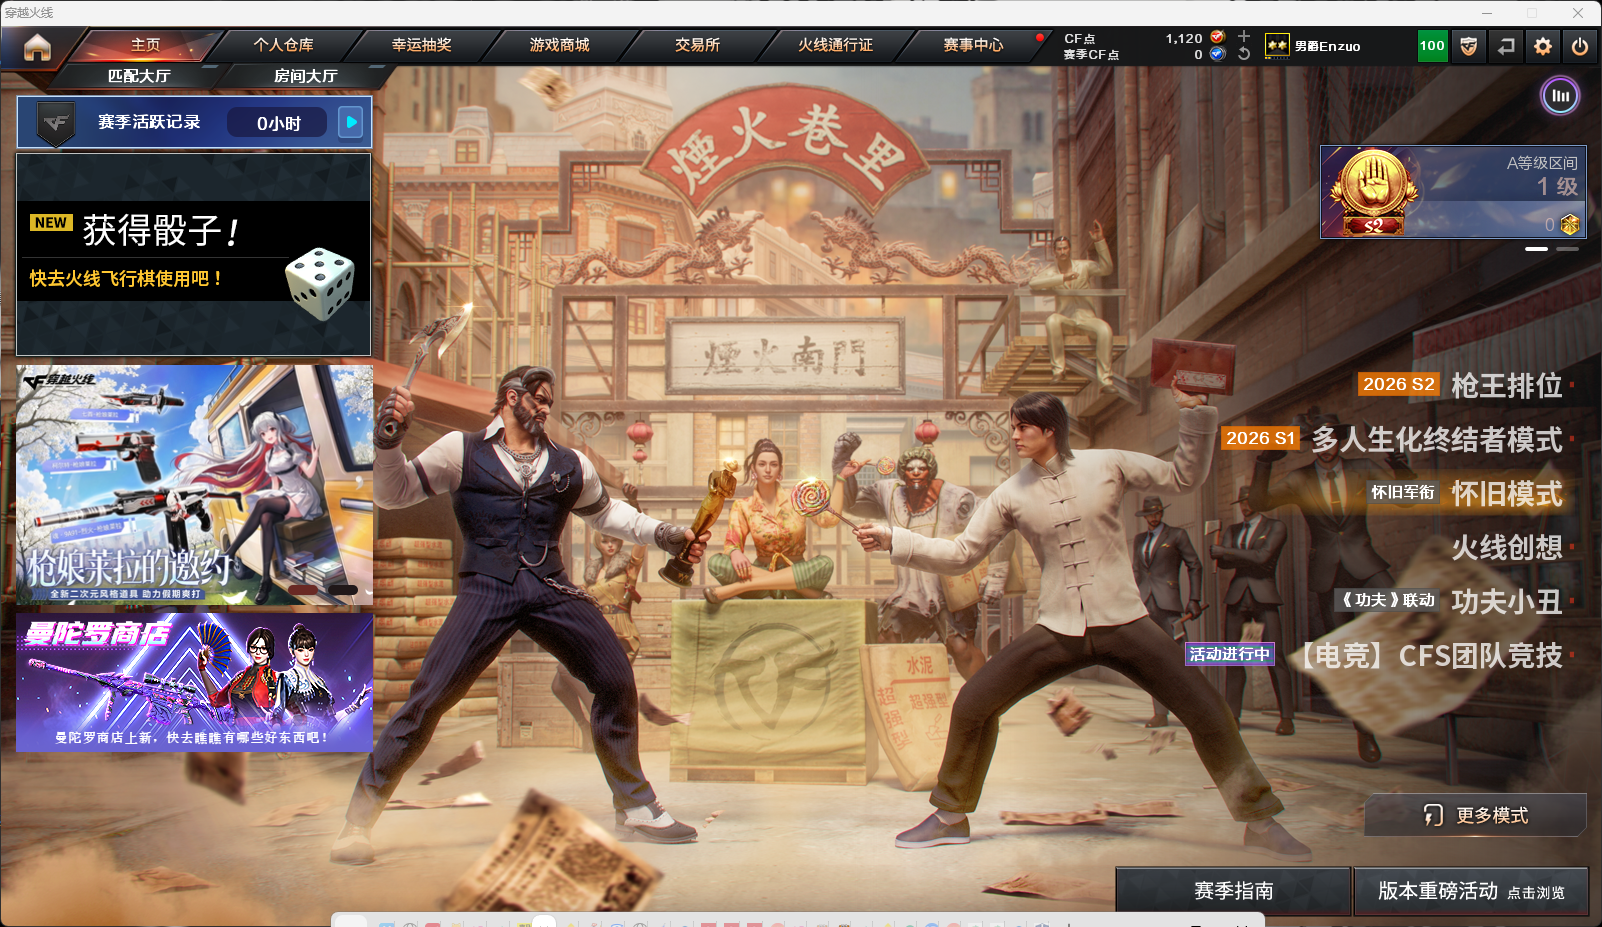Click the 快去火线飞行棋使用吧 text

(x=125, y=279)
